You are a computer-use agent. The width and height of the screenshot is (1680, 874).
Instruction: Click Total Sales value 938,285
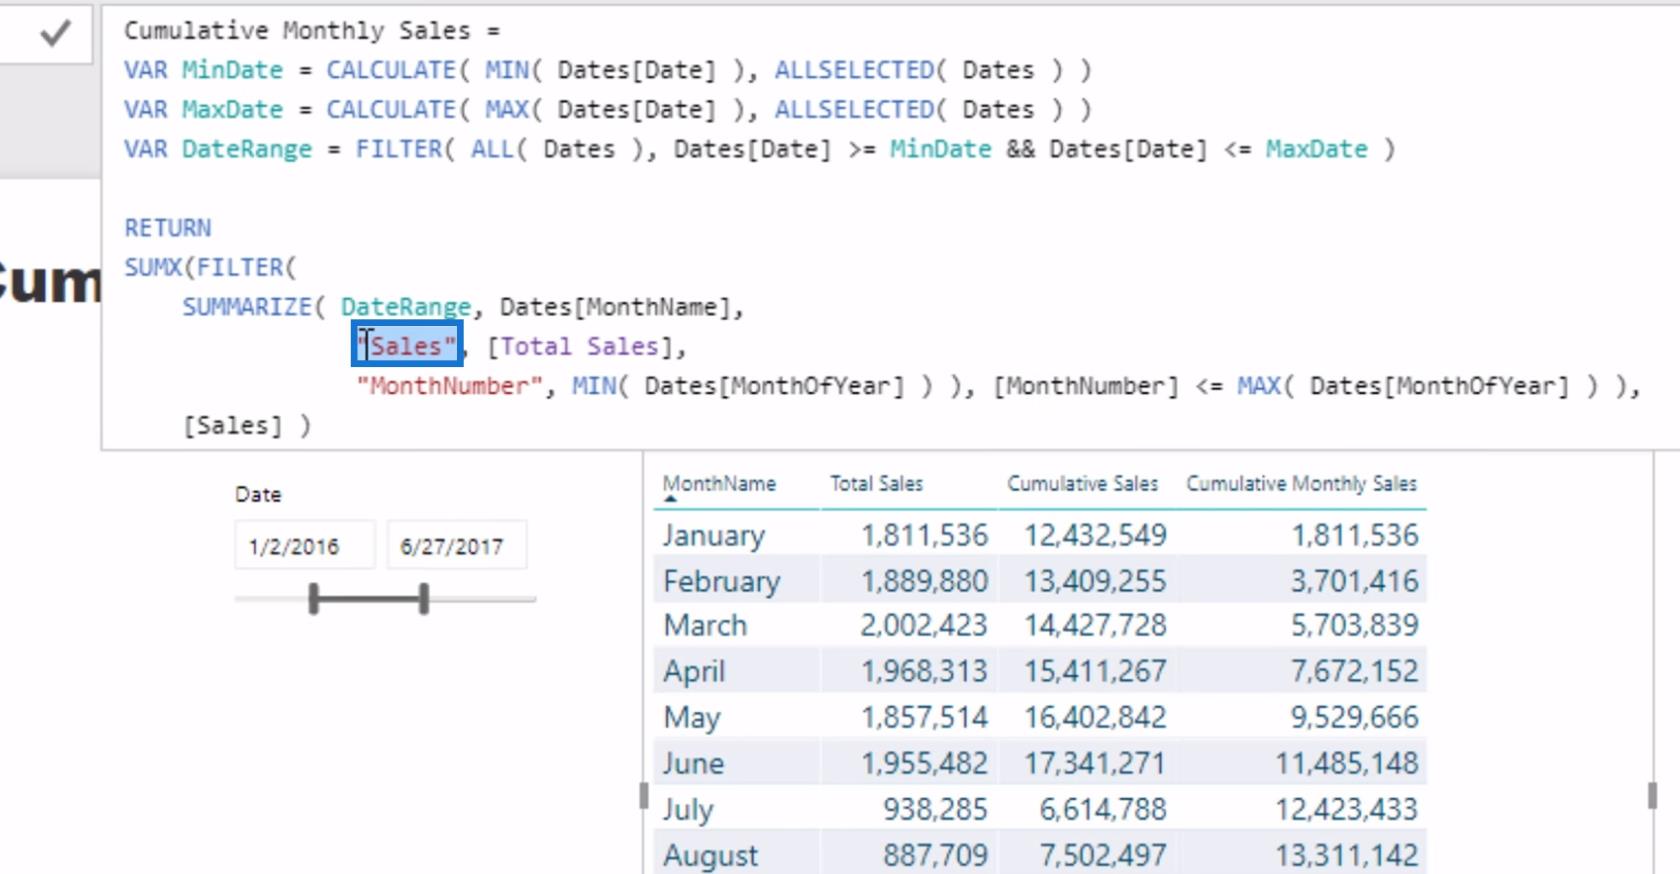tap(935, 810)
